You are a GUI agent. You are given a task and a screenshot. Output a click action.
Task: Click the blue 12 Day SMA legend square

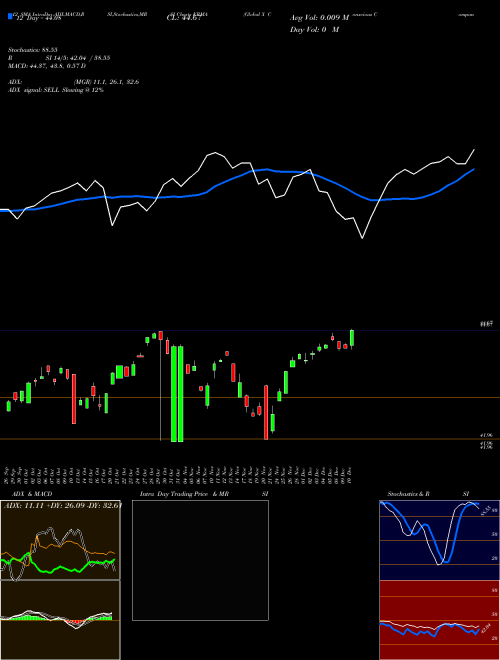[x=10, y=16]
